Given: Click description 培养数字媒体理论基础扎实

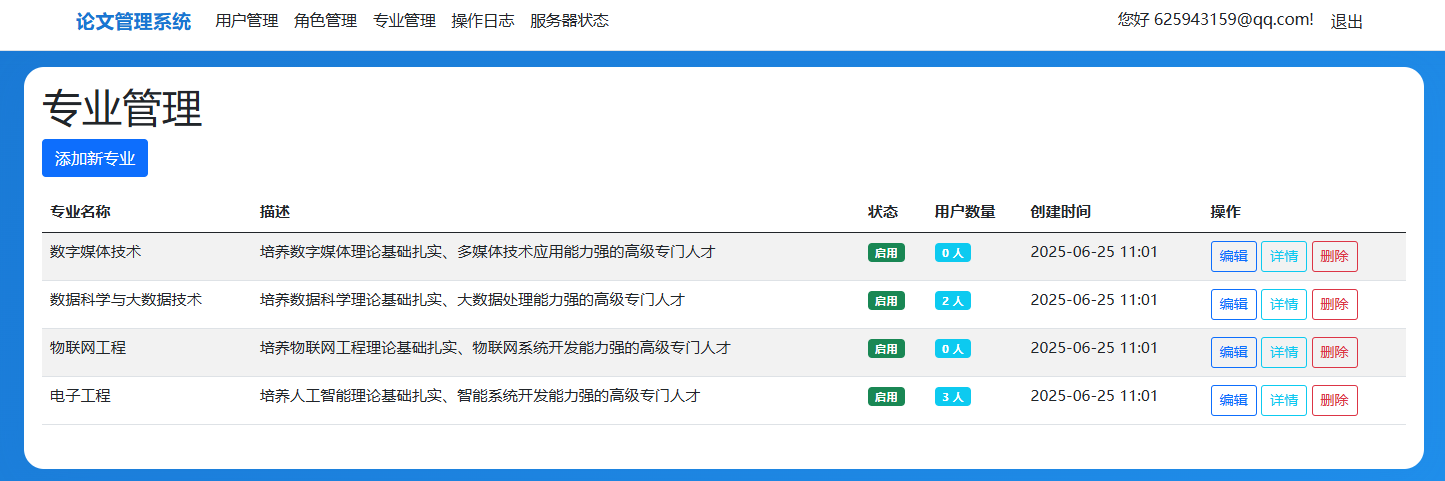Looking at the screenshot, I should [x=487, y=252].
